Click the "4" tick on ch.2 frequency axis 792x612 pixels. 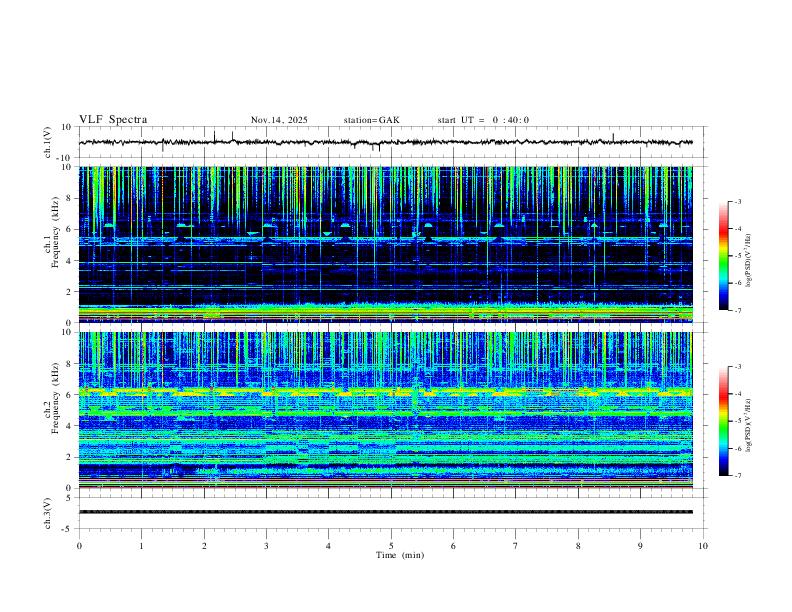70,426
